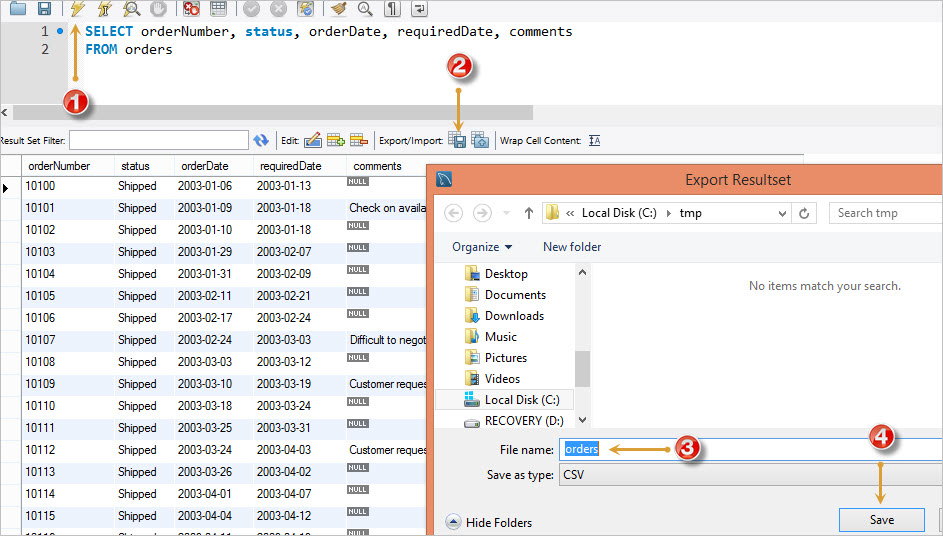Open the Organize dropdown menu
This screenshot has width=943, height=536.
tap(482, 247)
